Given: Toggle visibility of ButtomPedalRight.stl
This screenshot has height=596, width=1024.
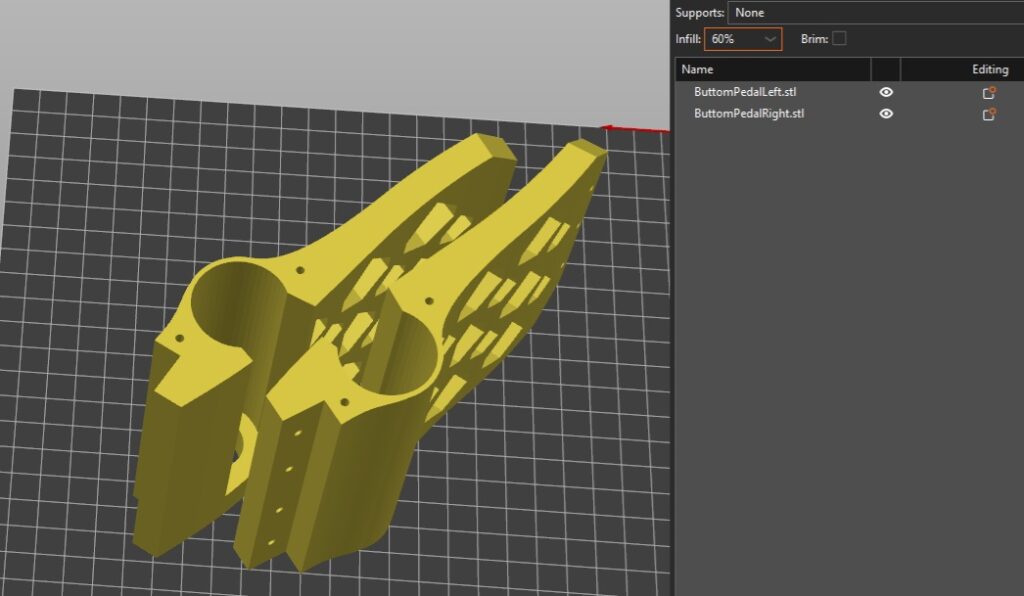Looking at the screenshot, I should (x=886, y=114).
